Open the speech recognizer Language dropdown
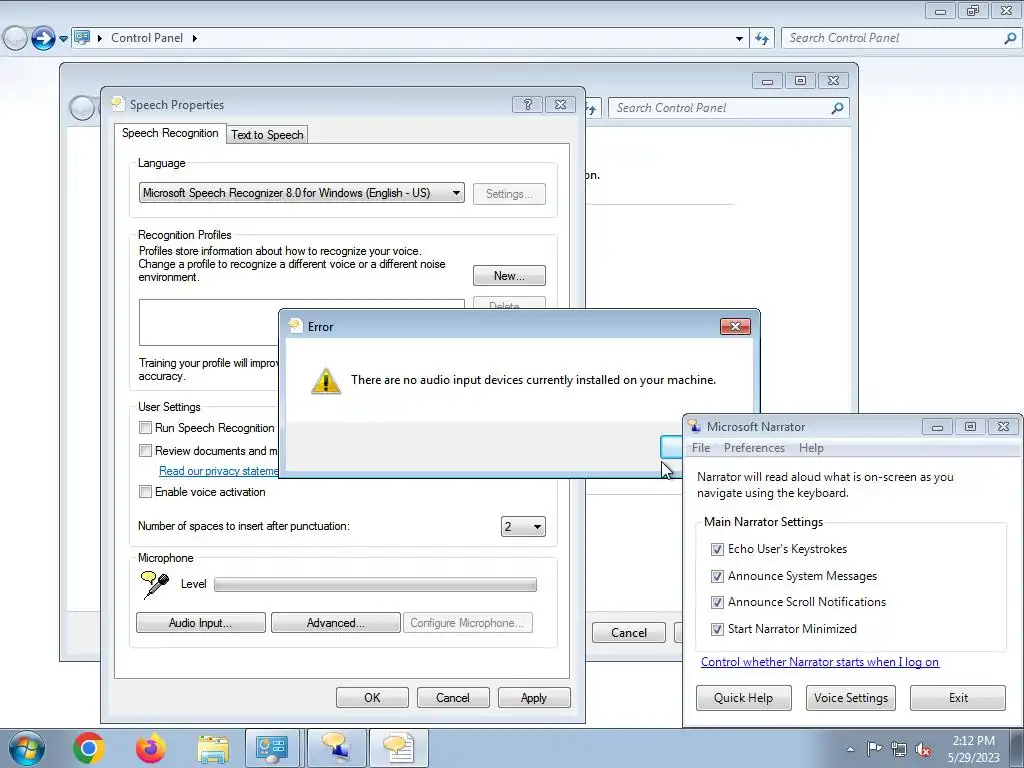The width and height of the screenshot is (1024, 768). (302, 193)
